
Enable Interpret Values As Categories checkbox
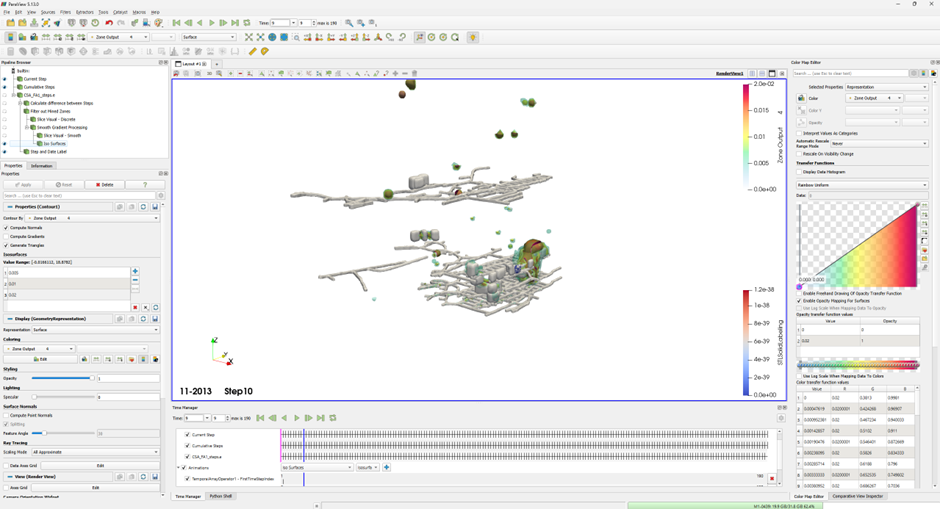799,133
